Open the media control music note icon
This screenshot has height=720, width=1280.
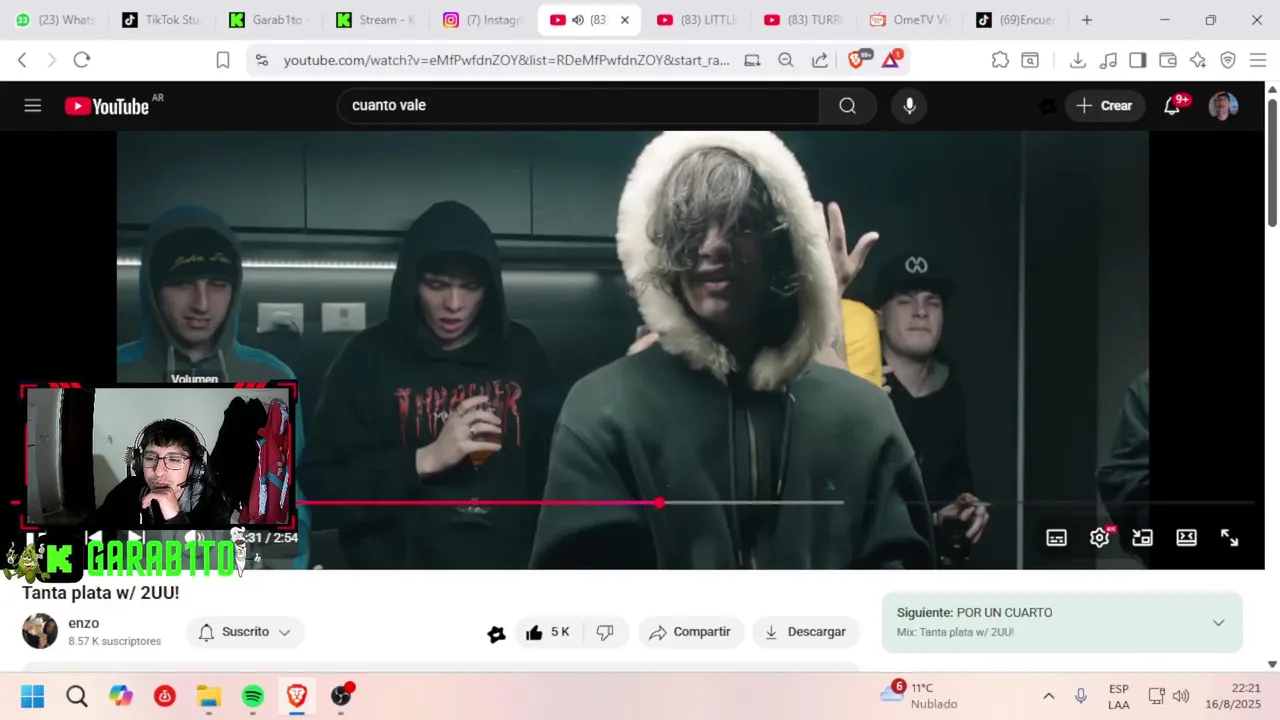[x=1108, y=60]
